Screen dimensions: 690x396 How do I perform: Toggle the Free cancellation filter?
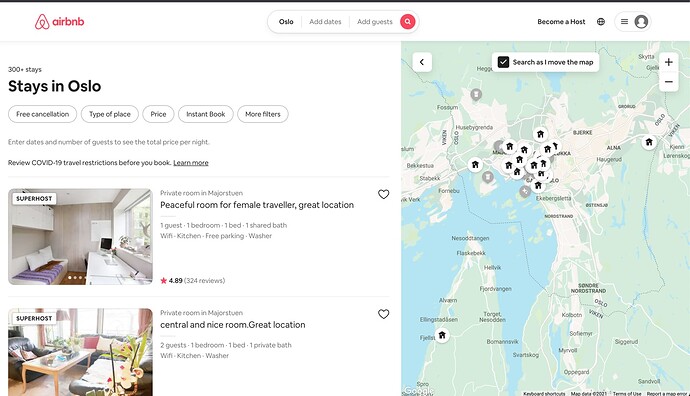pyautogui.click(x=43, y=114)
